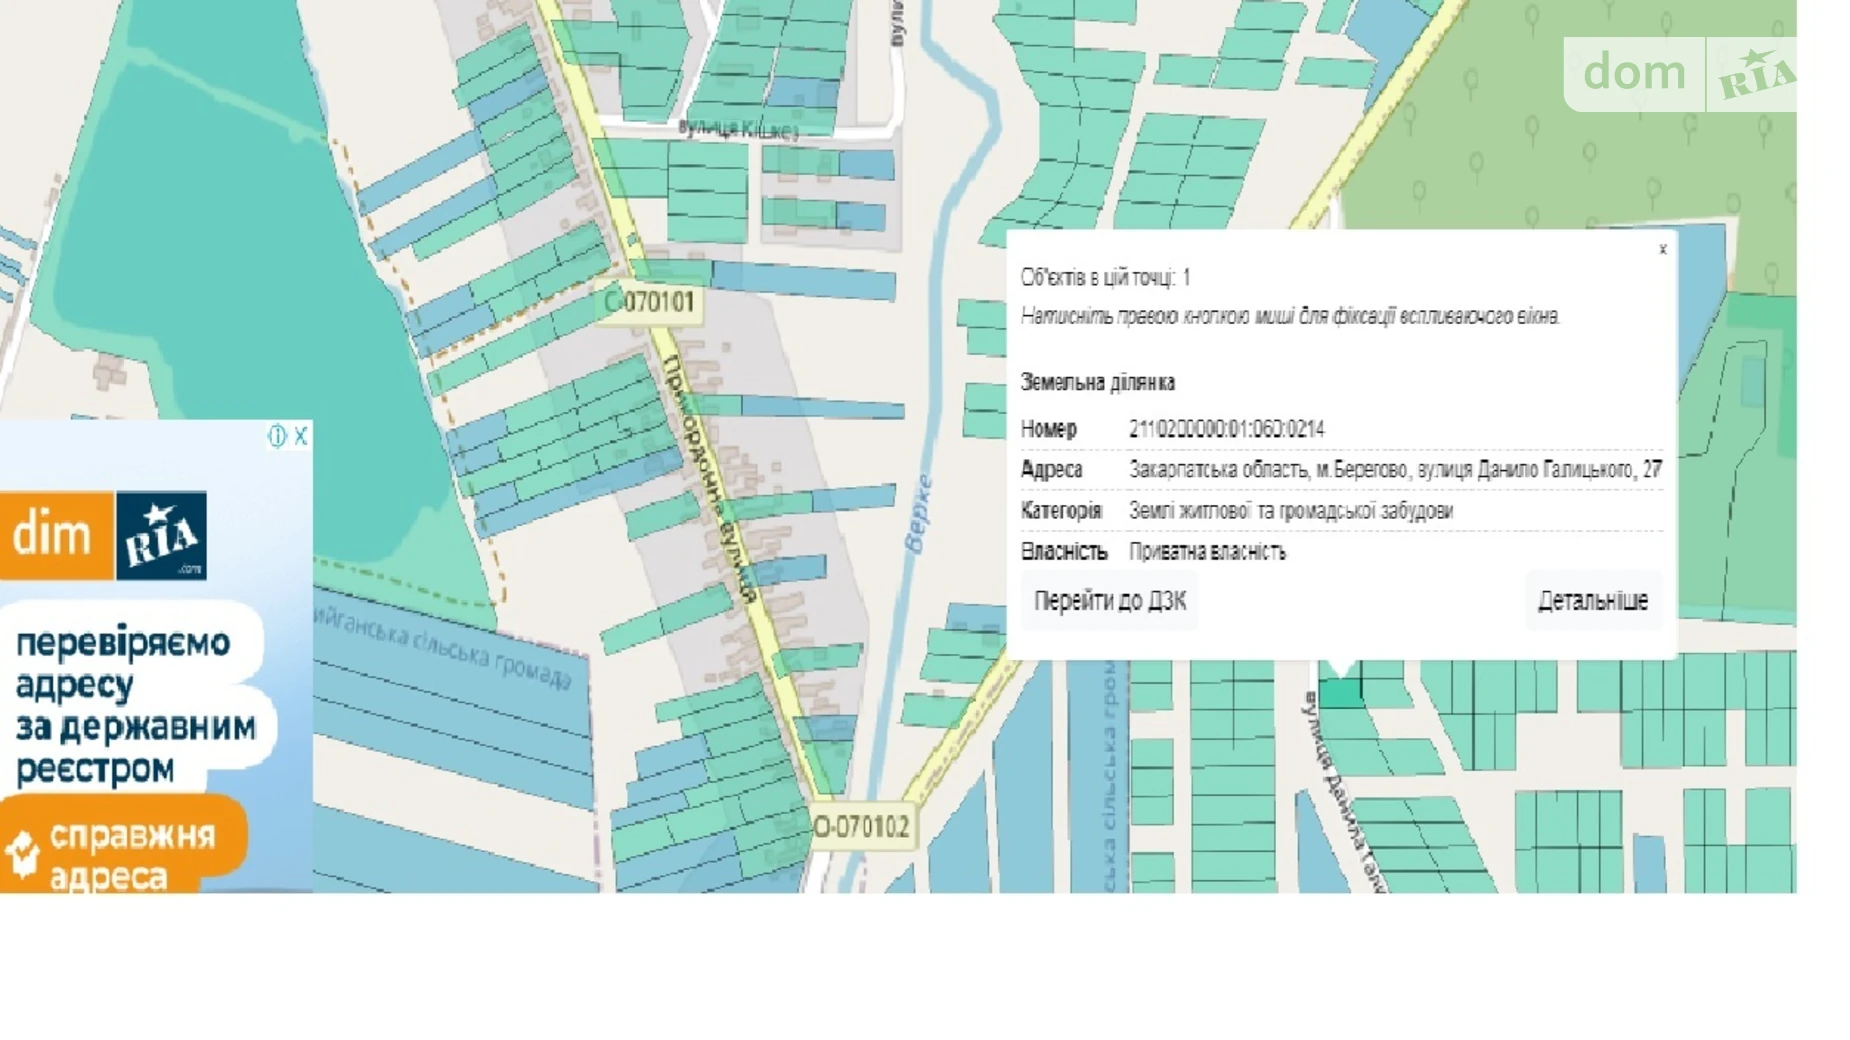Click the O-070102 road marker
Image resolution: width=1850 pixels, height=1040 pixels.
(861, 827)
